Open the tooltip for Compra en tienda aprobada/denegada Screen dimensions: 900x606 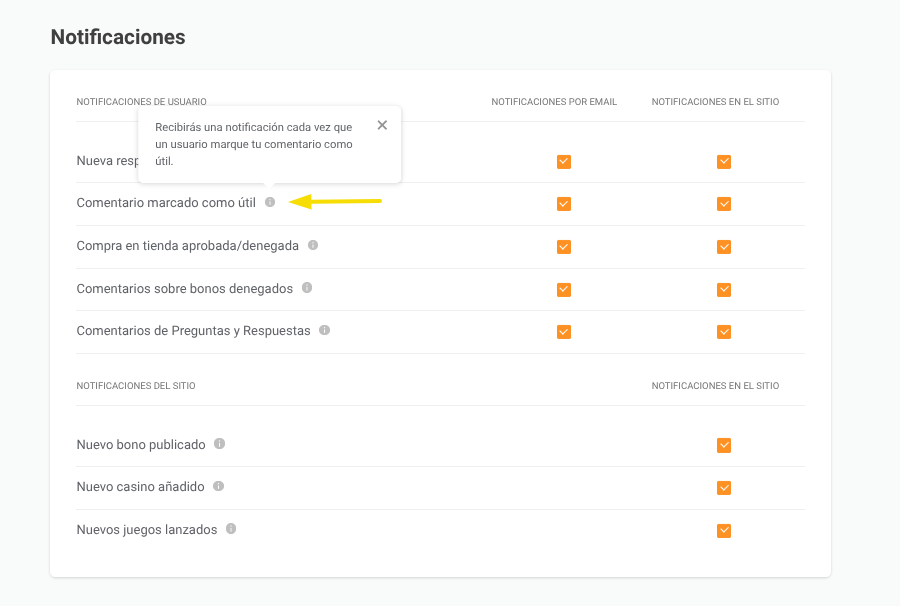313,244
